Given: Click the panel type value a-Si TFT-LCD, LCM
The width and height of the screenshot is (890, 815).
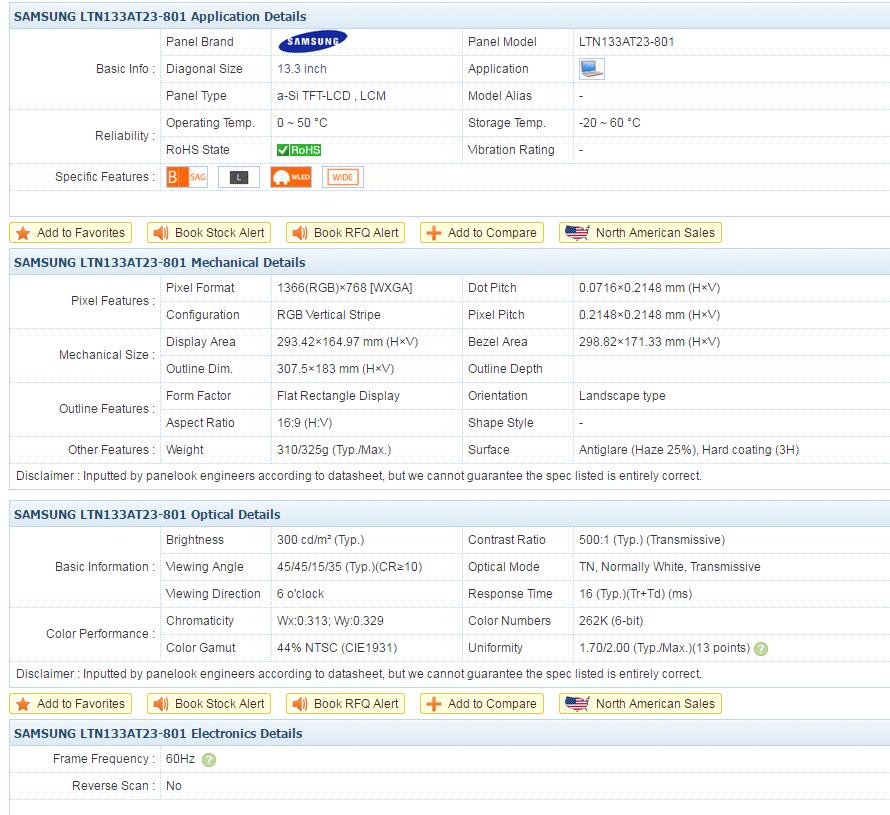Looking at the screenshot, I should [x=331, y=95].
